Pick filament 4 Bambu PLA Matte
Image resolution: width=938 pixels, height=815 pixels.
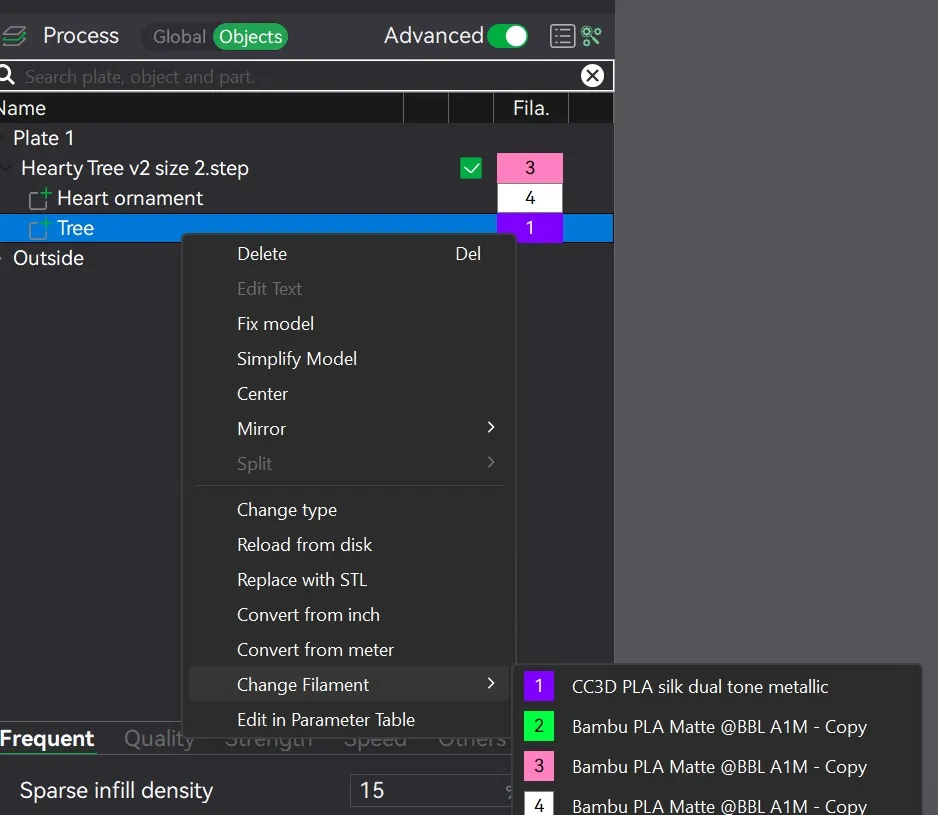point(717,805)
